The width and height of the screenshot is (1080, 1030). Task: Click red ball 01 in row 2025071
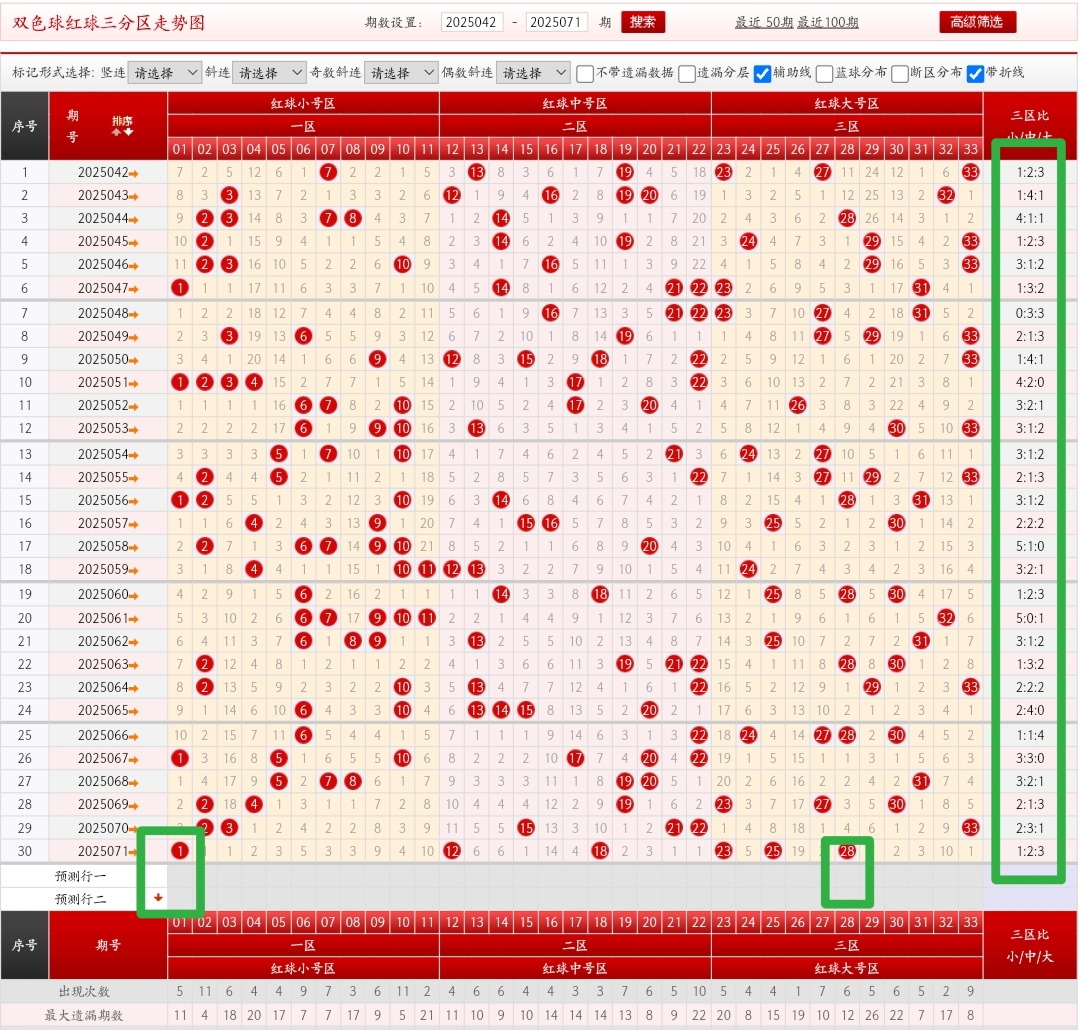(x=179, y=851)
